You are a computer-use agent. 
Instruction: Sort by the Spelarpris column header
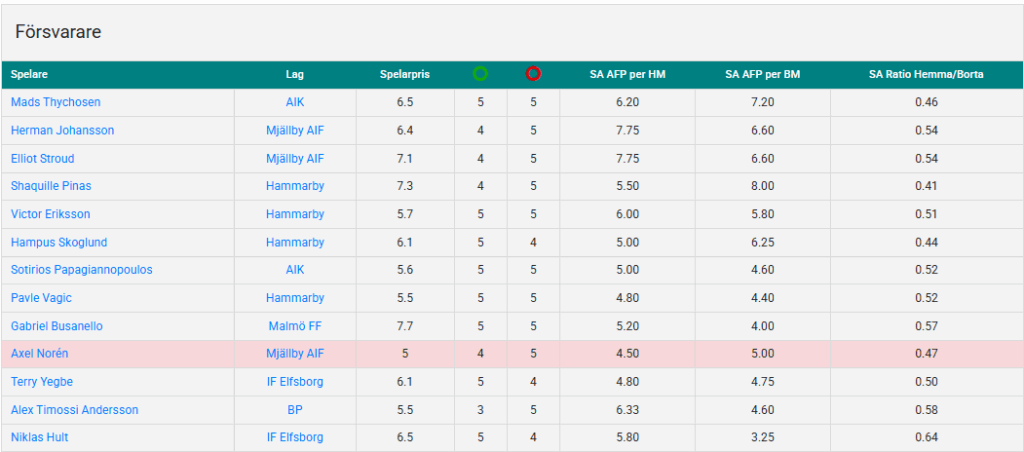pos(405,74)
